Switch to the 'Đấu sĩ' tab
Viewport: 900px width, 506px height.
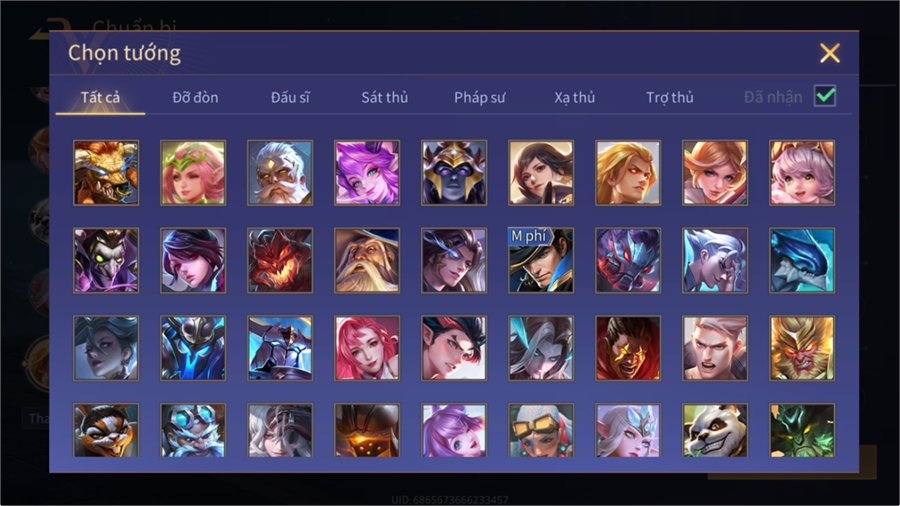click(290, 98)
